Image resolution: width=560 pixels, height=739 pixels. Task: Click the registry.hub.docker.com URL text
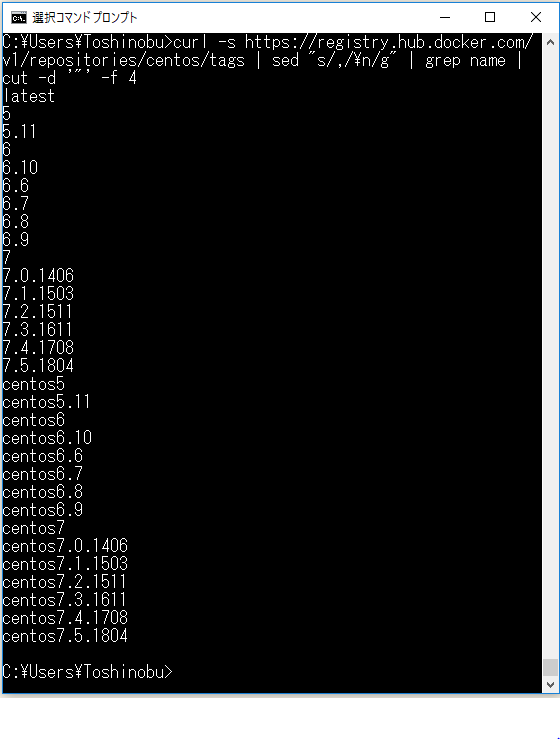pos(388,42)
